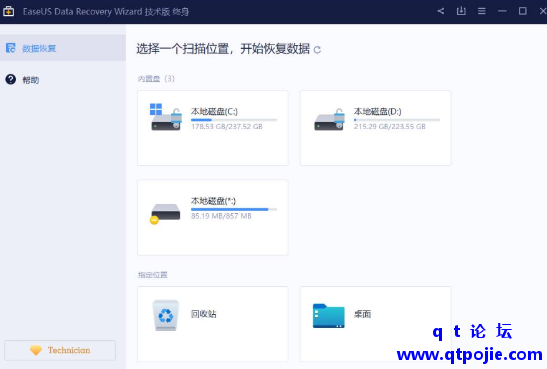Select the 本地磁盘(C:) drive card
Viewport: 547px width, 369px height.
(213, 128)
